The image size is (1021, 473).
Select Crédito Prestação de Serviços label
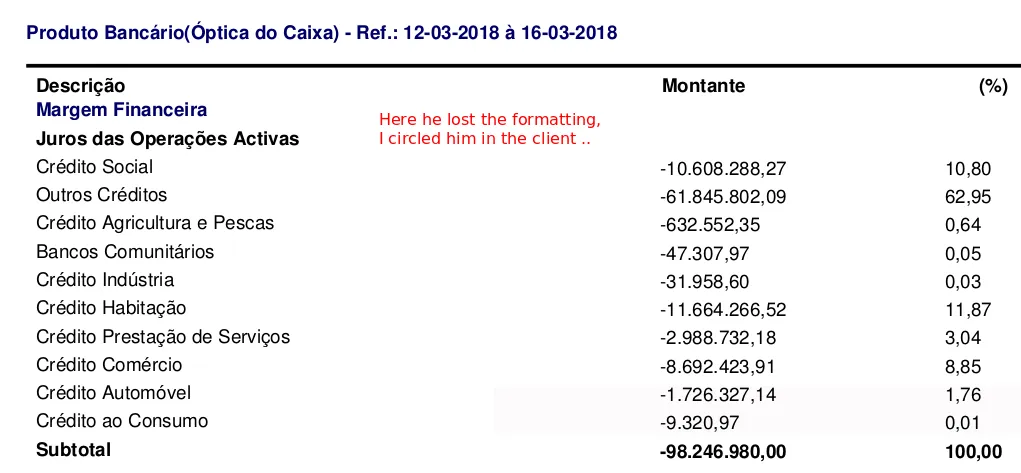[163, 337]
